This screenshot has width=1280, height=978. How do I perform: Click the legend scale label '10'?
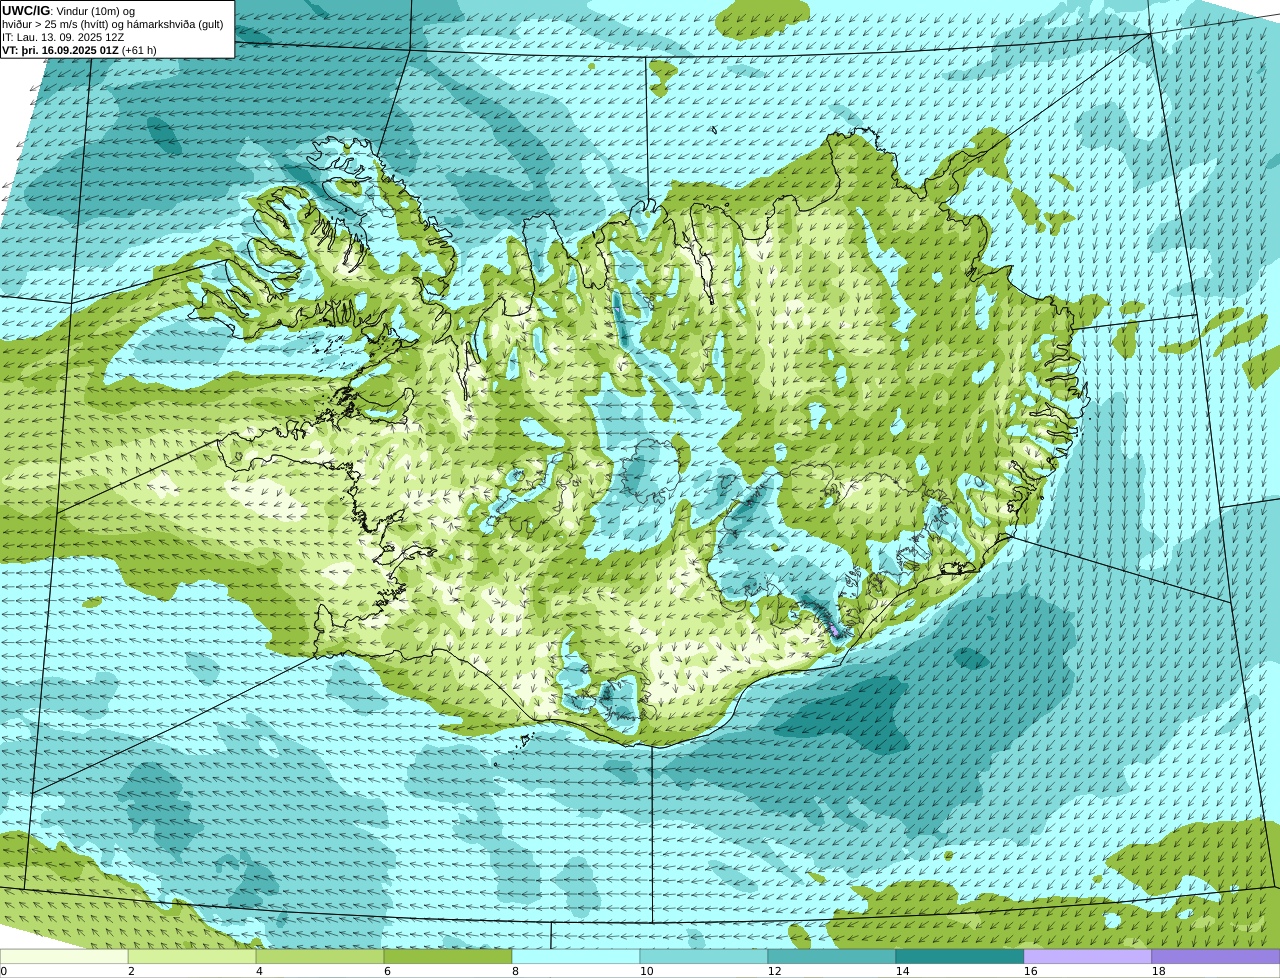(646, 971)
